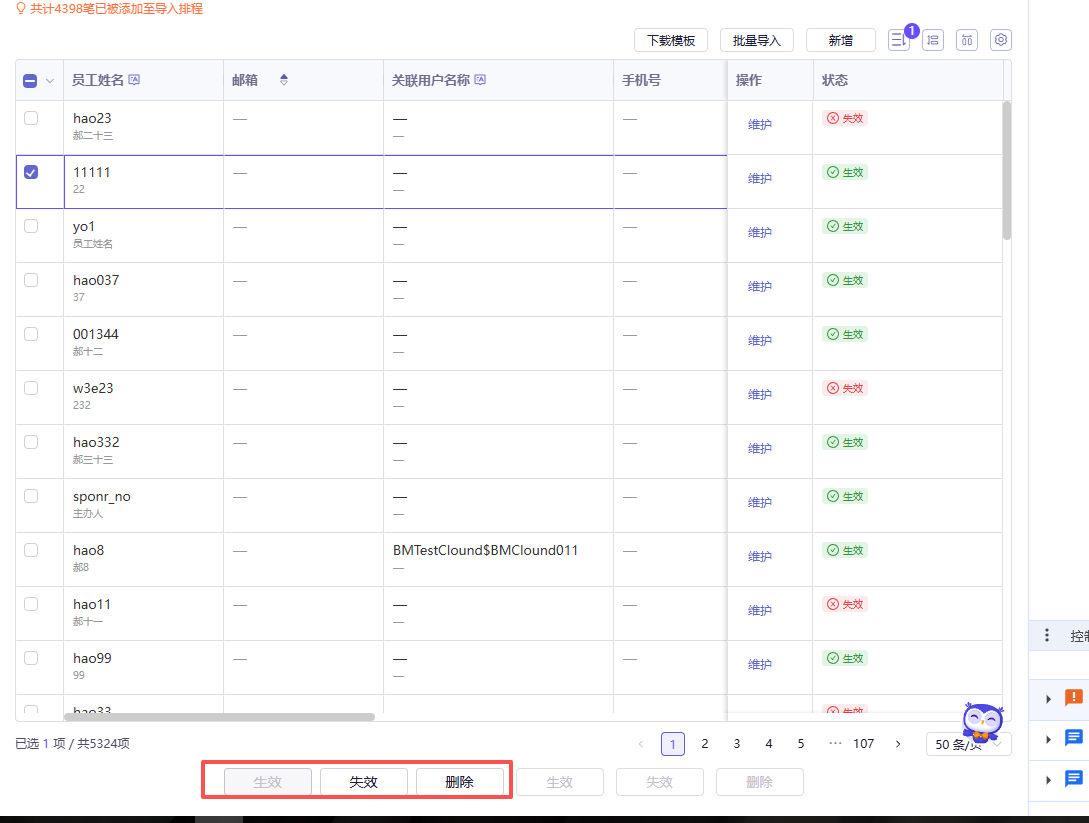The image size is (1089, 823).
Task: Open the sort settings icon with badge
Action: 899,40
